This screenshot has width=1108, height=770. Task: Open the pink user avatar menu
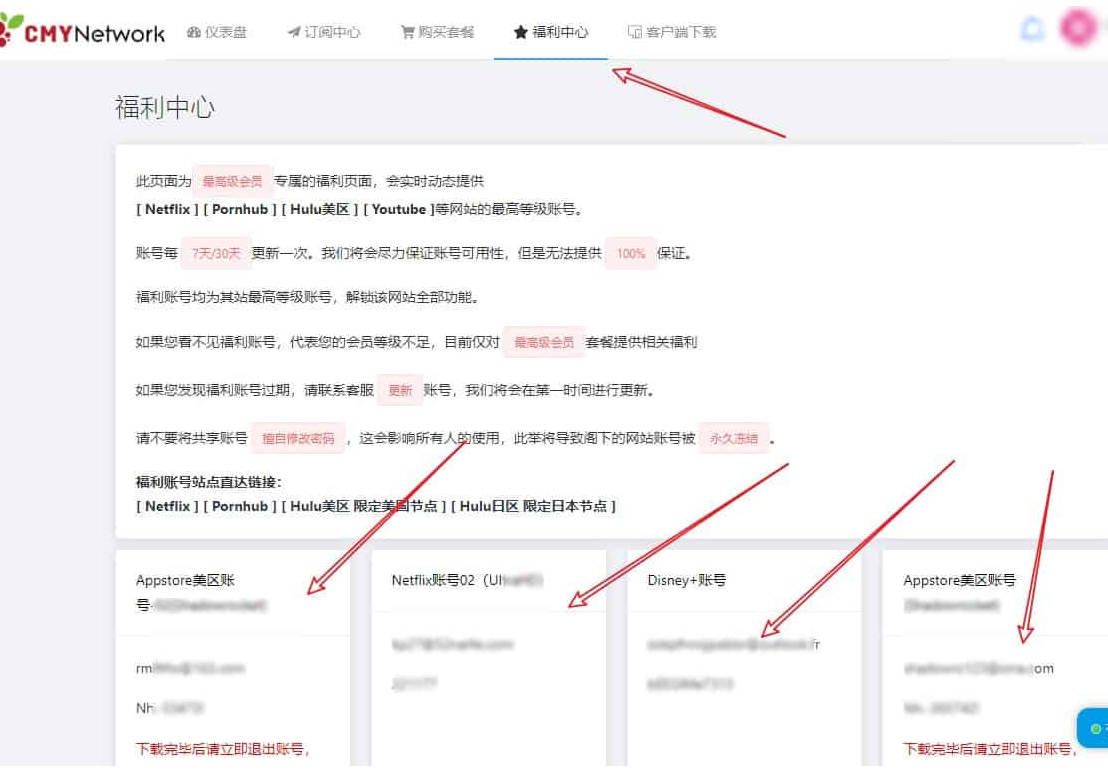(x=1078, y=28)
